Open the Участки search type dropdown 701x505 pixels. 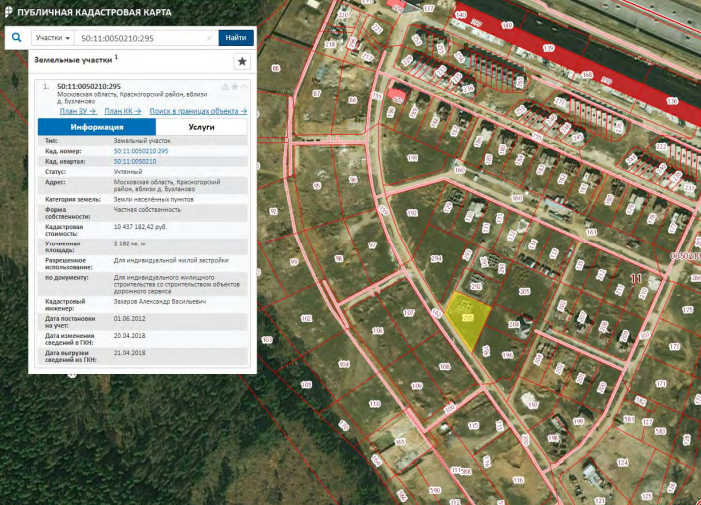click(x=53, y=38)
